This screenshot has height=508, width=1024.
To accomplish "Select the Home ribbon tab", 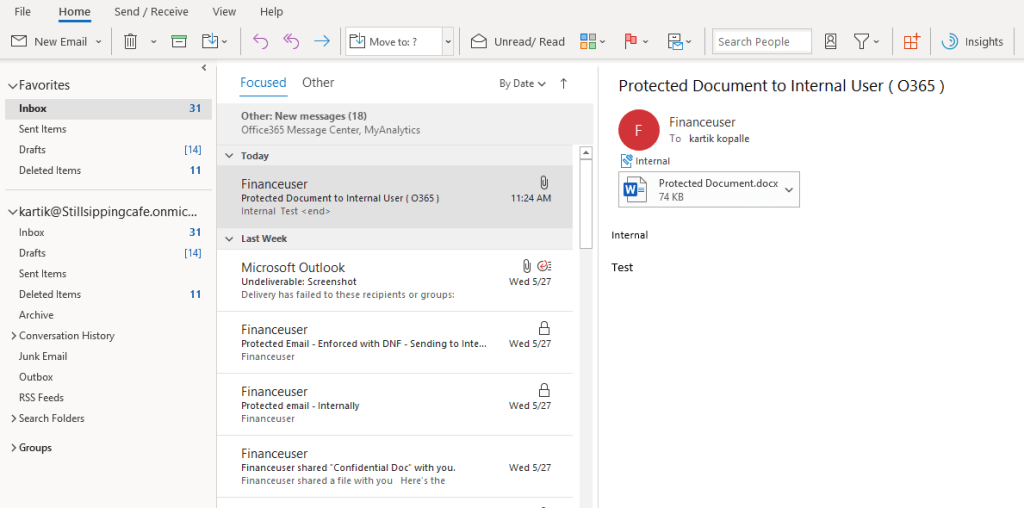I will point(74,12).
